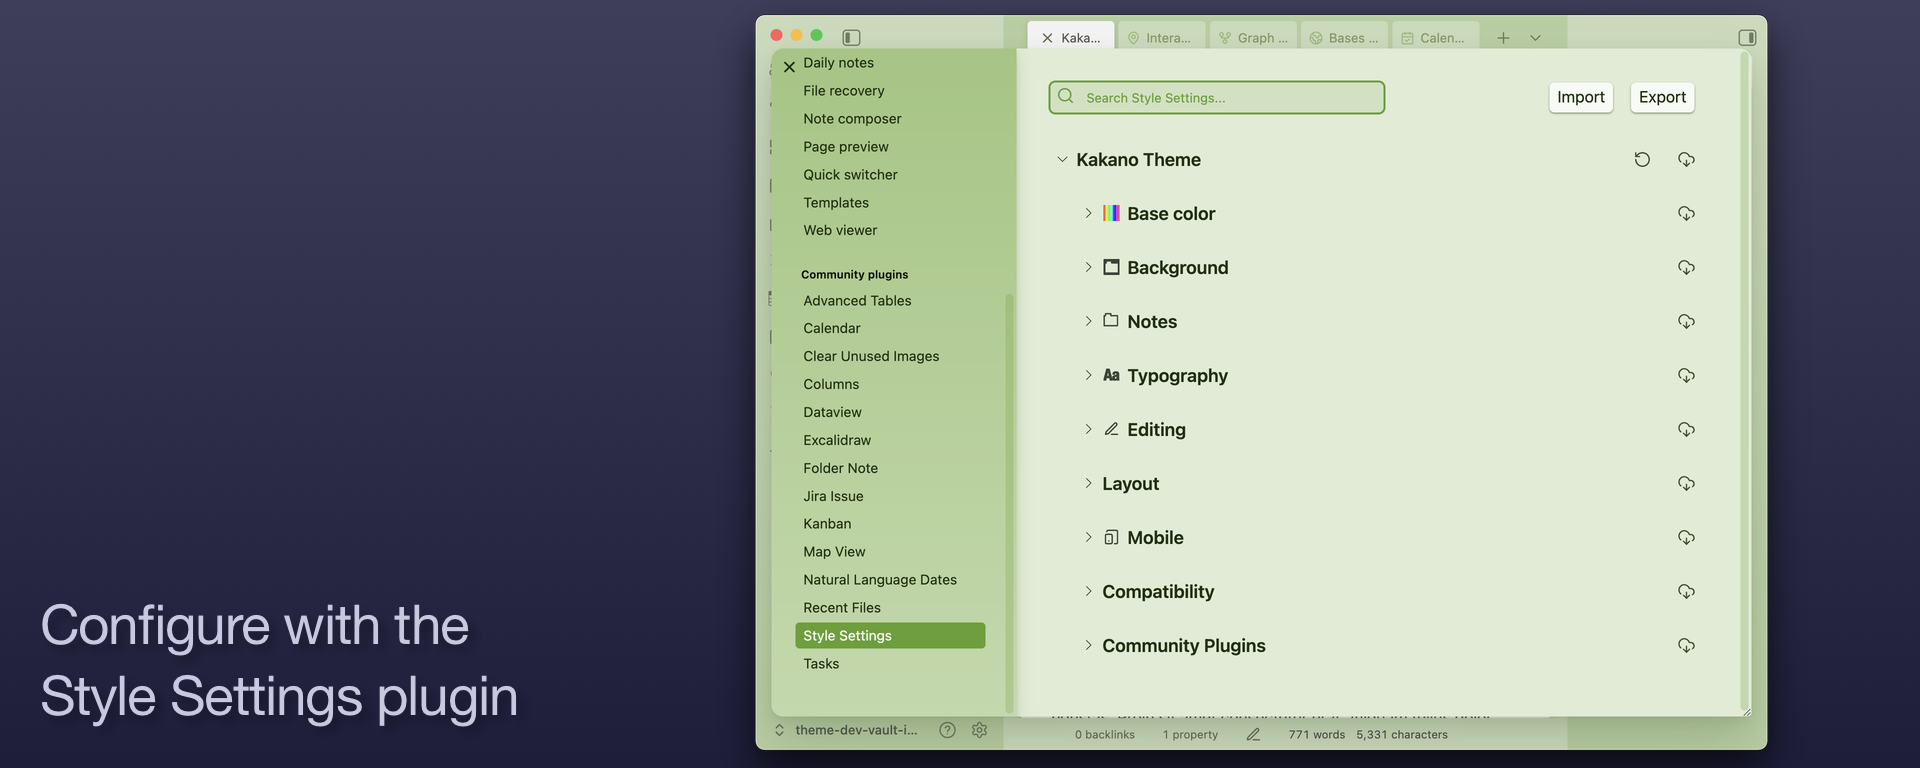Screen dimensions: 1920x768
Task: Click export icon on Layout row
Action: tap(1686, 484)
